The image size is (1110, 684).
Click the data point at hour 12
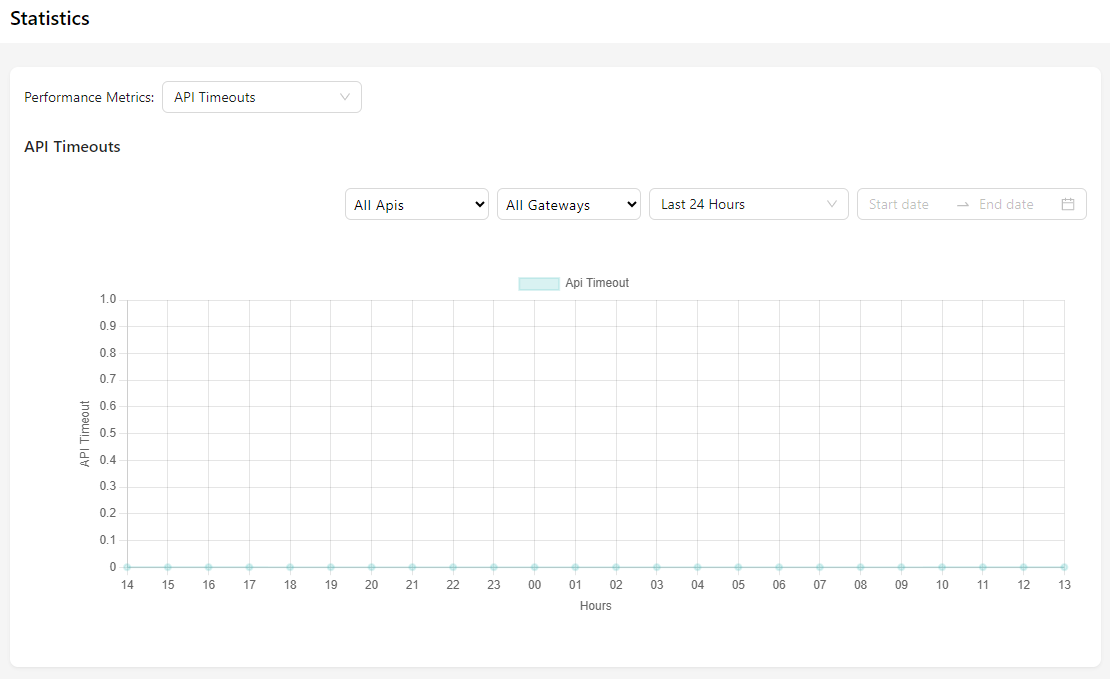(1023, 567)
